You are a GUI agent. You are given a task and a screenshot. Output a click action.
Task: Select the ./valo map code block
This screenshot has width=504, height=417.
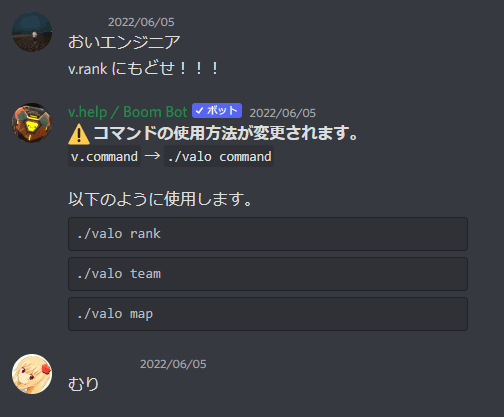[268, 314]
